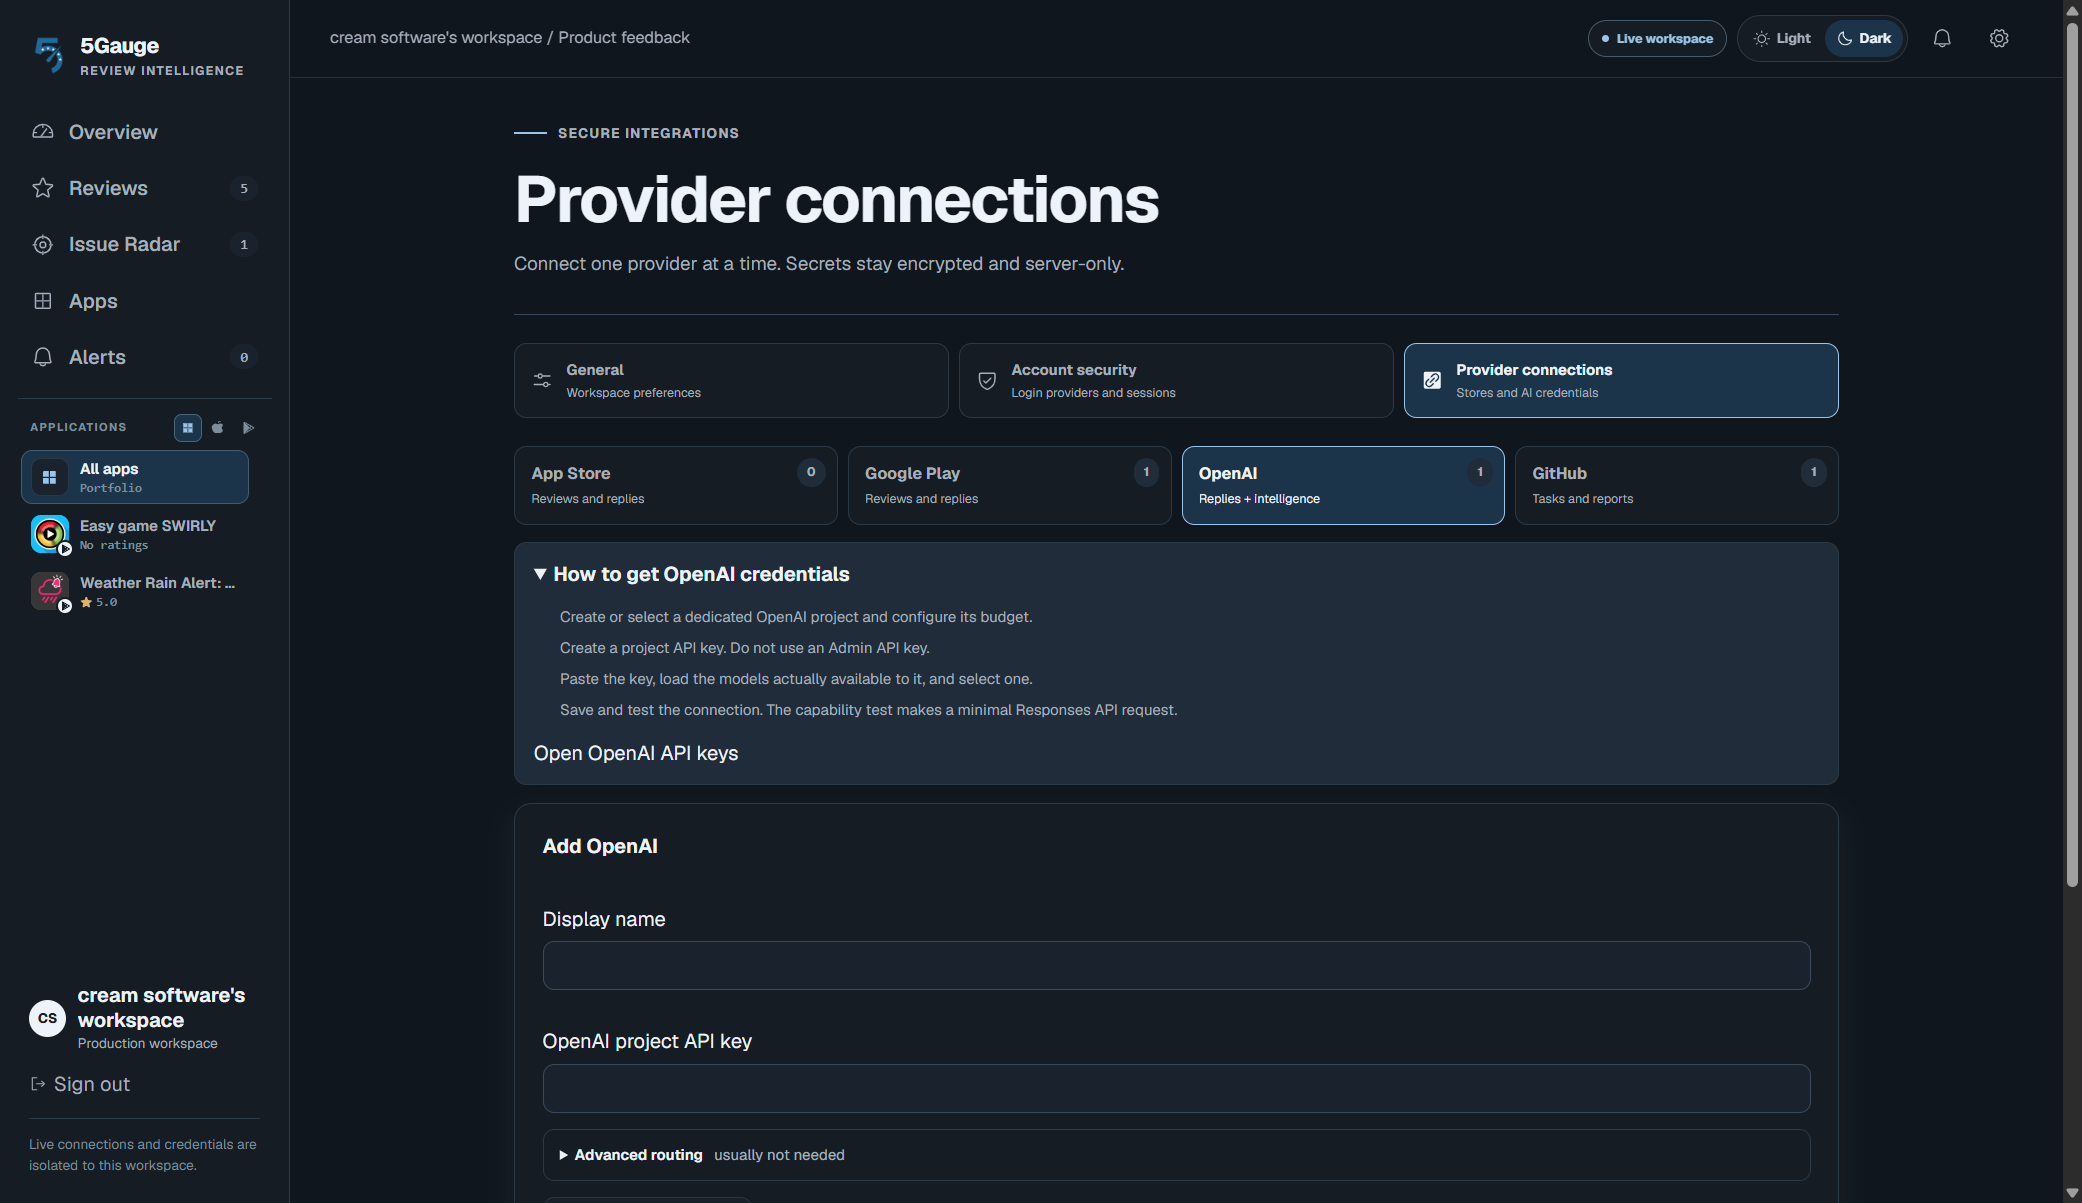Click the CS workspace avatar
The image size is (2082, 1203).
47,1018
